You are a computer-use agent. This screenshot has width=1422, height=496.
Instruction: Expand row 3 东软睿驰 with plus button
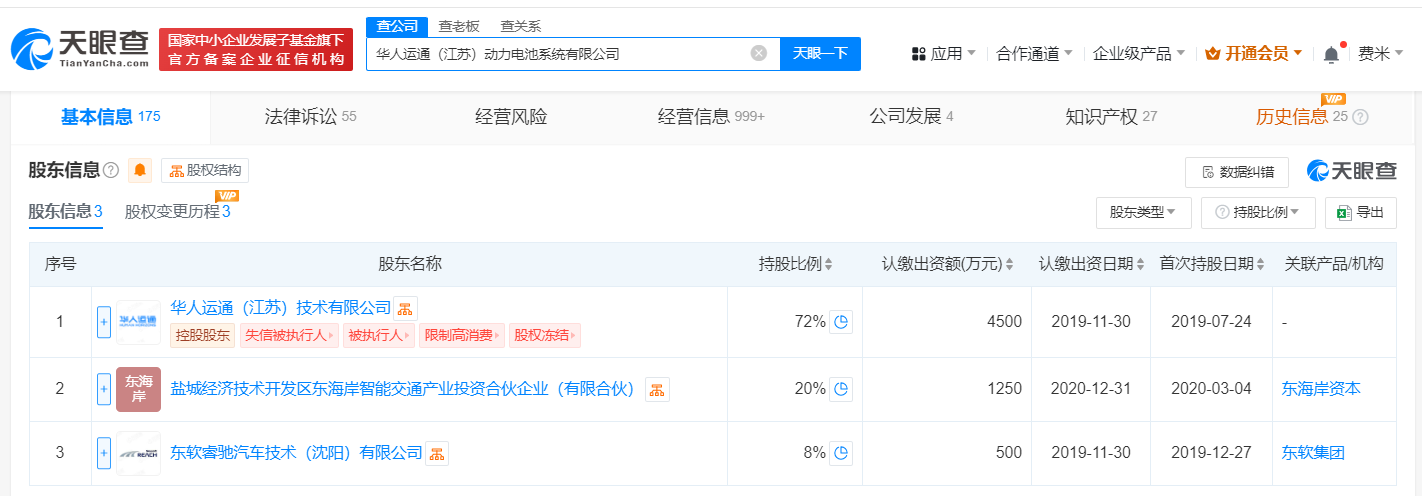point(104,453)
